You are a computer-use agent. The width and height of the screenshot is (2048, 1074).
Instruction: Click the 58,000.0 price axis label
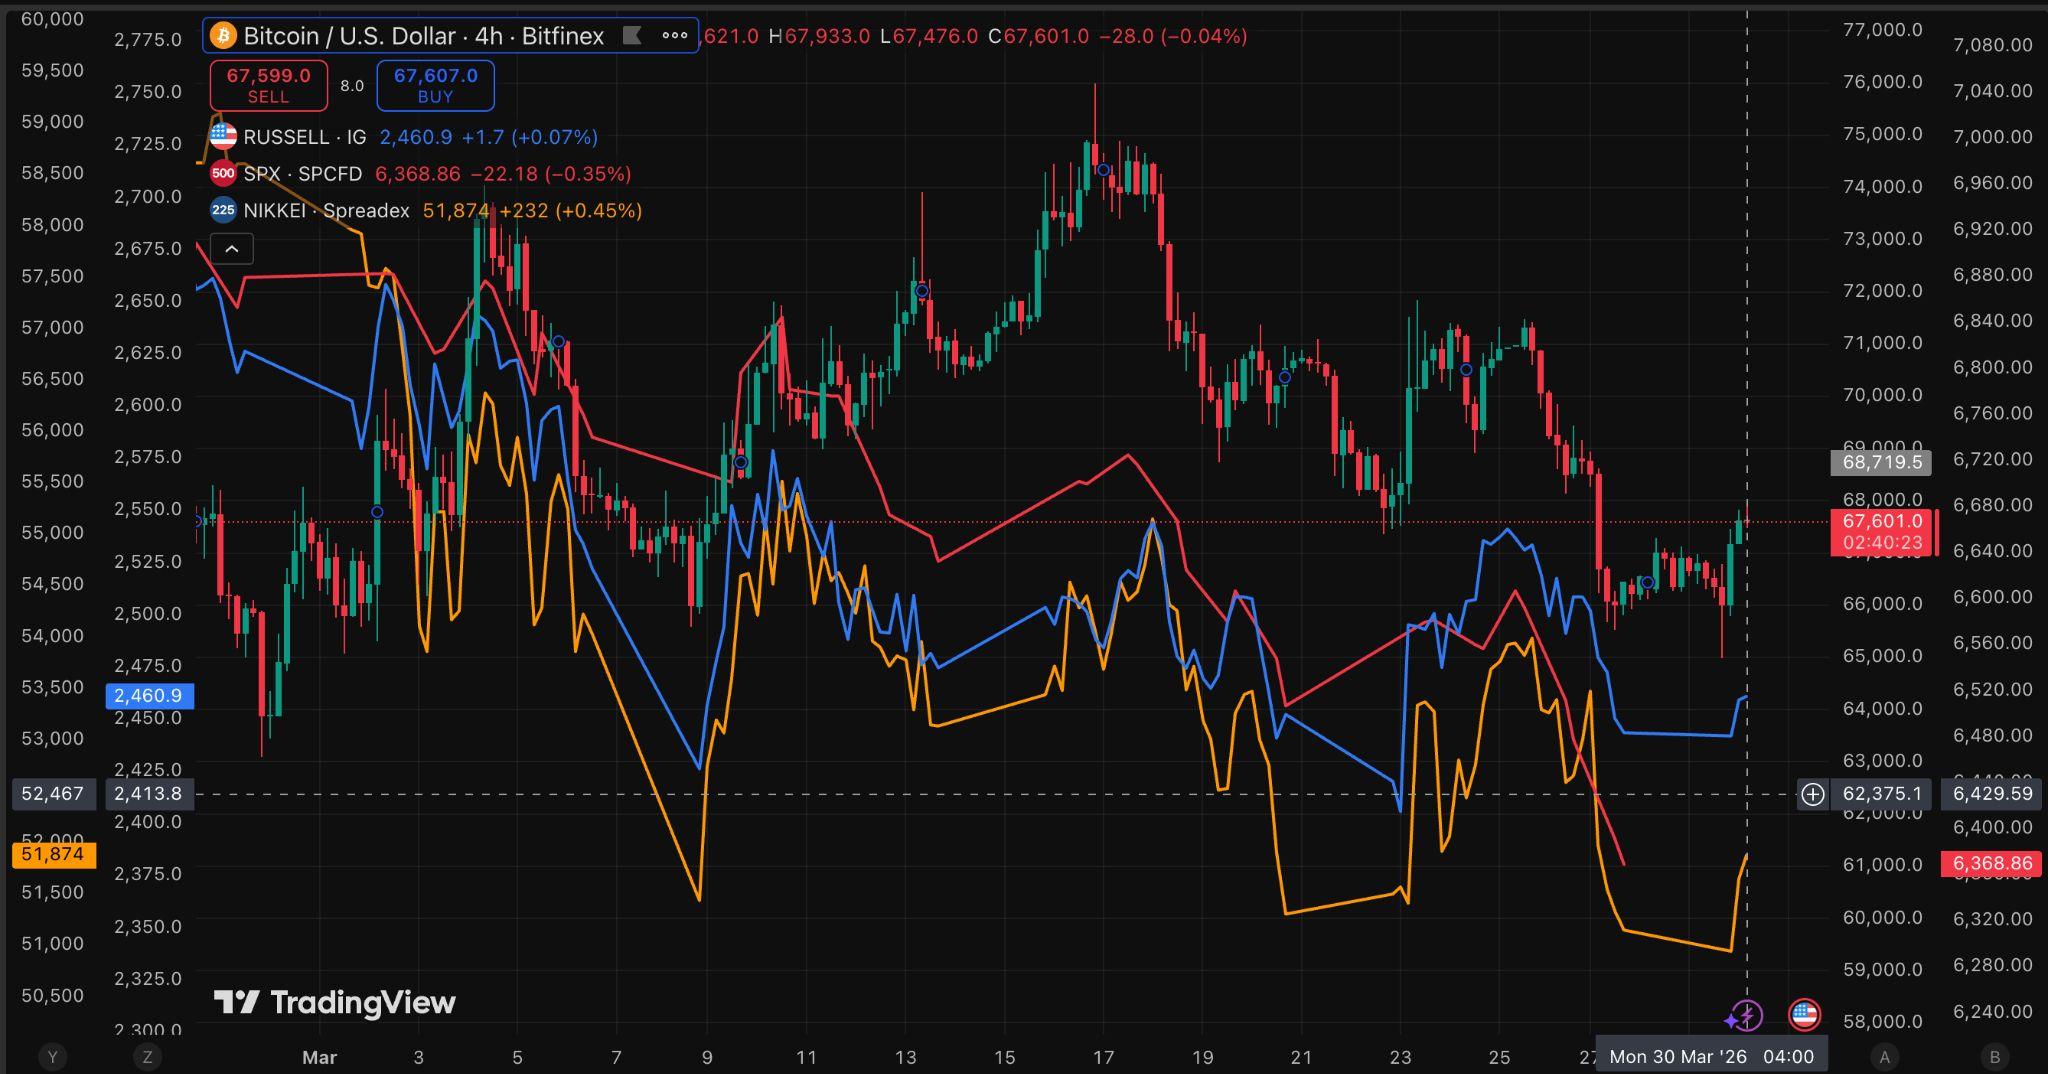[x=1883, y=1021]
